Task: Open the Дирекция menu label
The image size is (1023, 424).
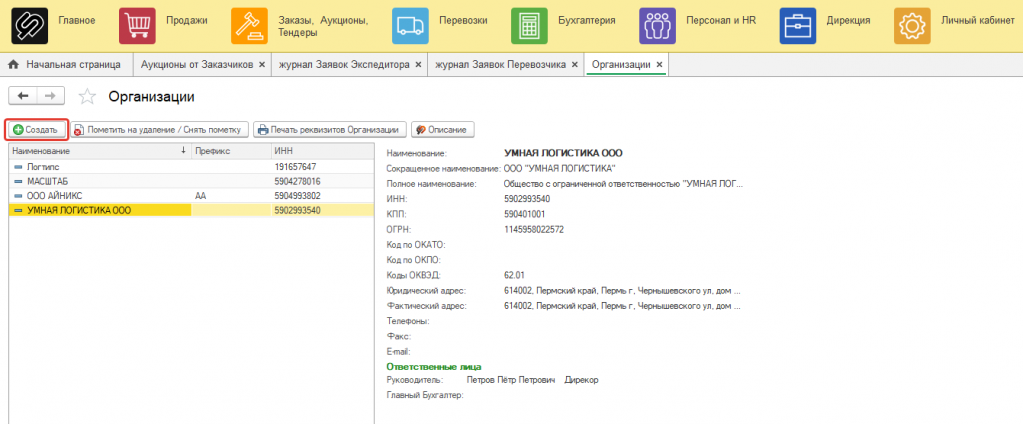Action: pos(848,21)
